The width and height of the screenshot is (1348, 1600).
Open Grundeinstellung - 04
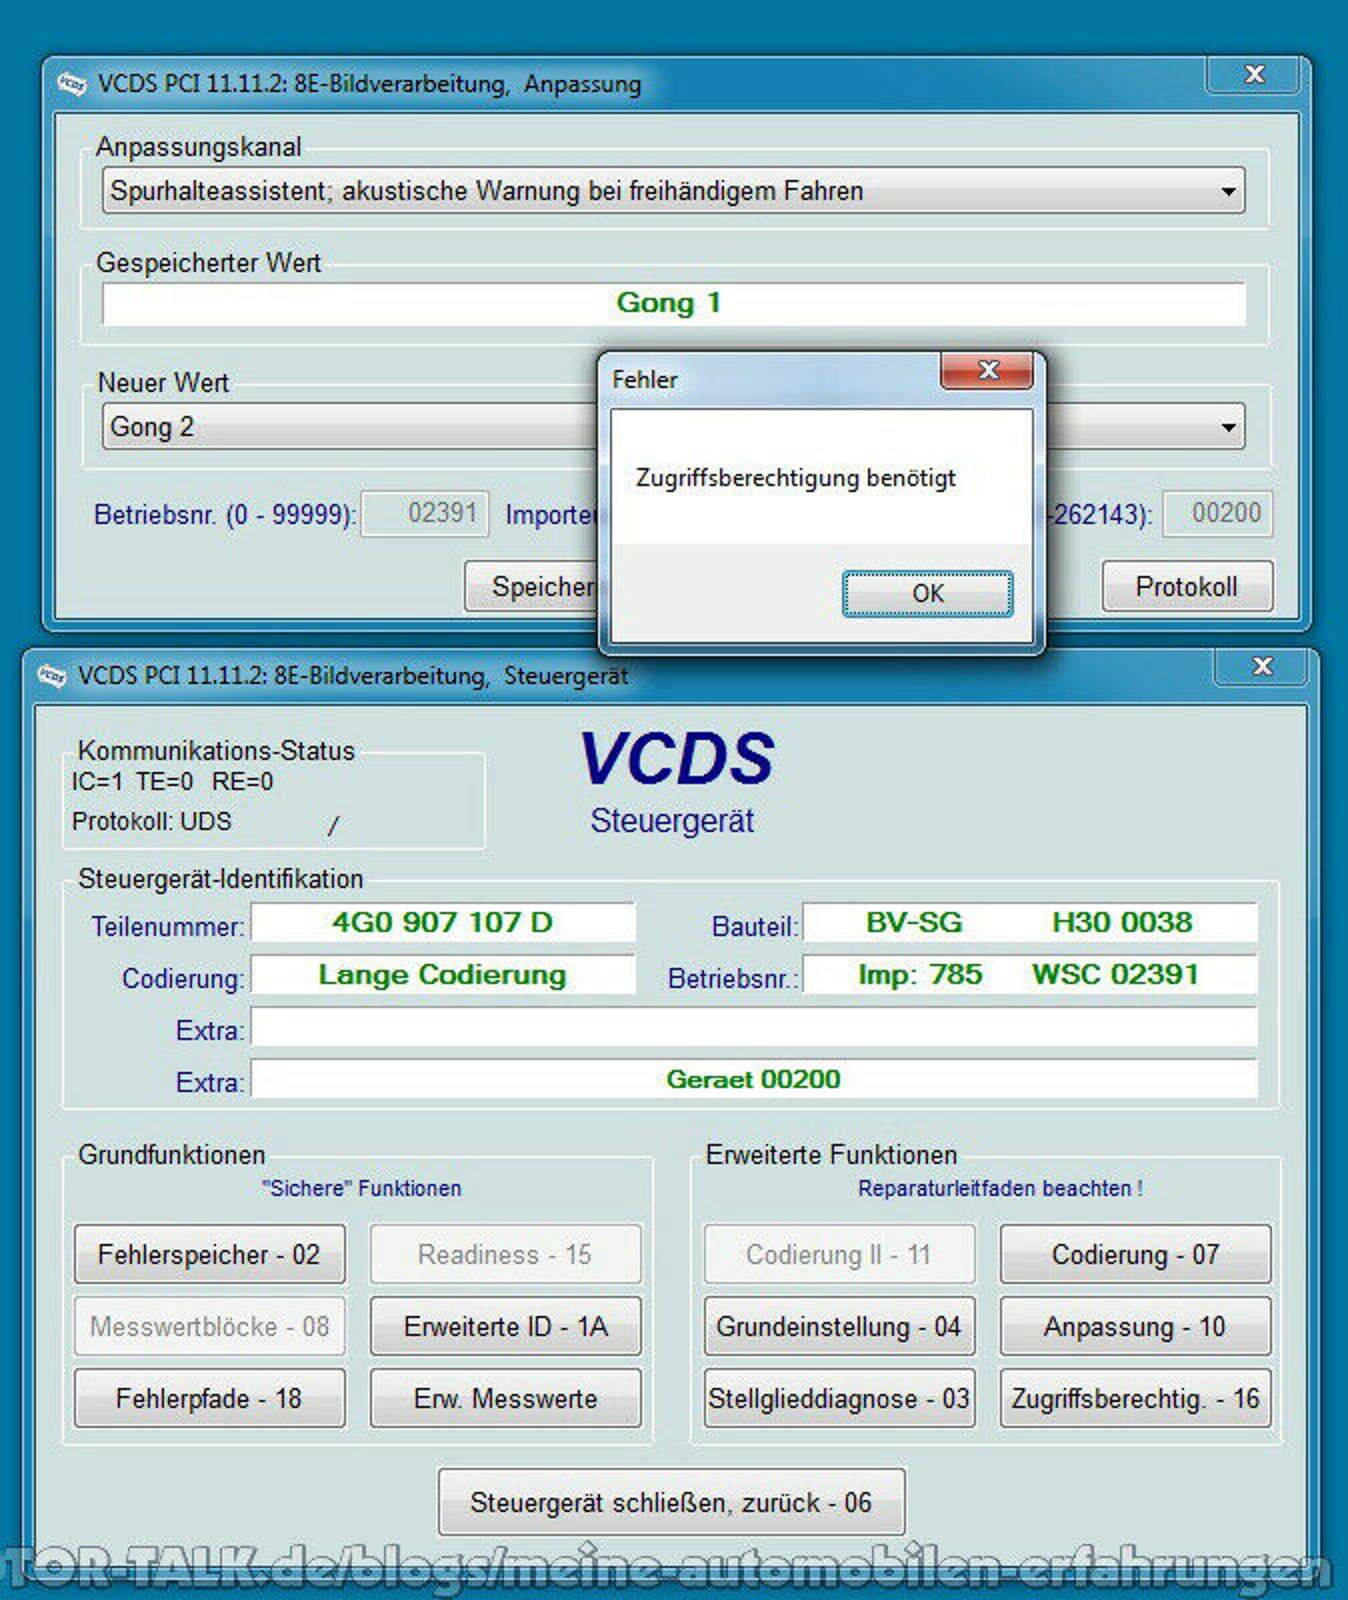pyautogui.click(x=839, y=1326)
